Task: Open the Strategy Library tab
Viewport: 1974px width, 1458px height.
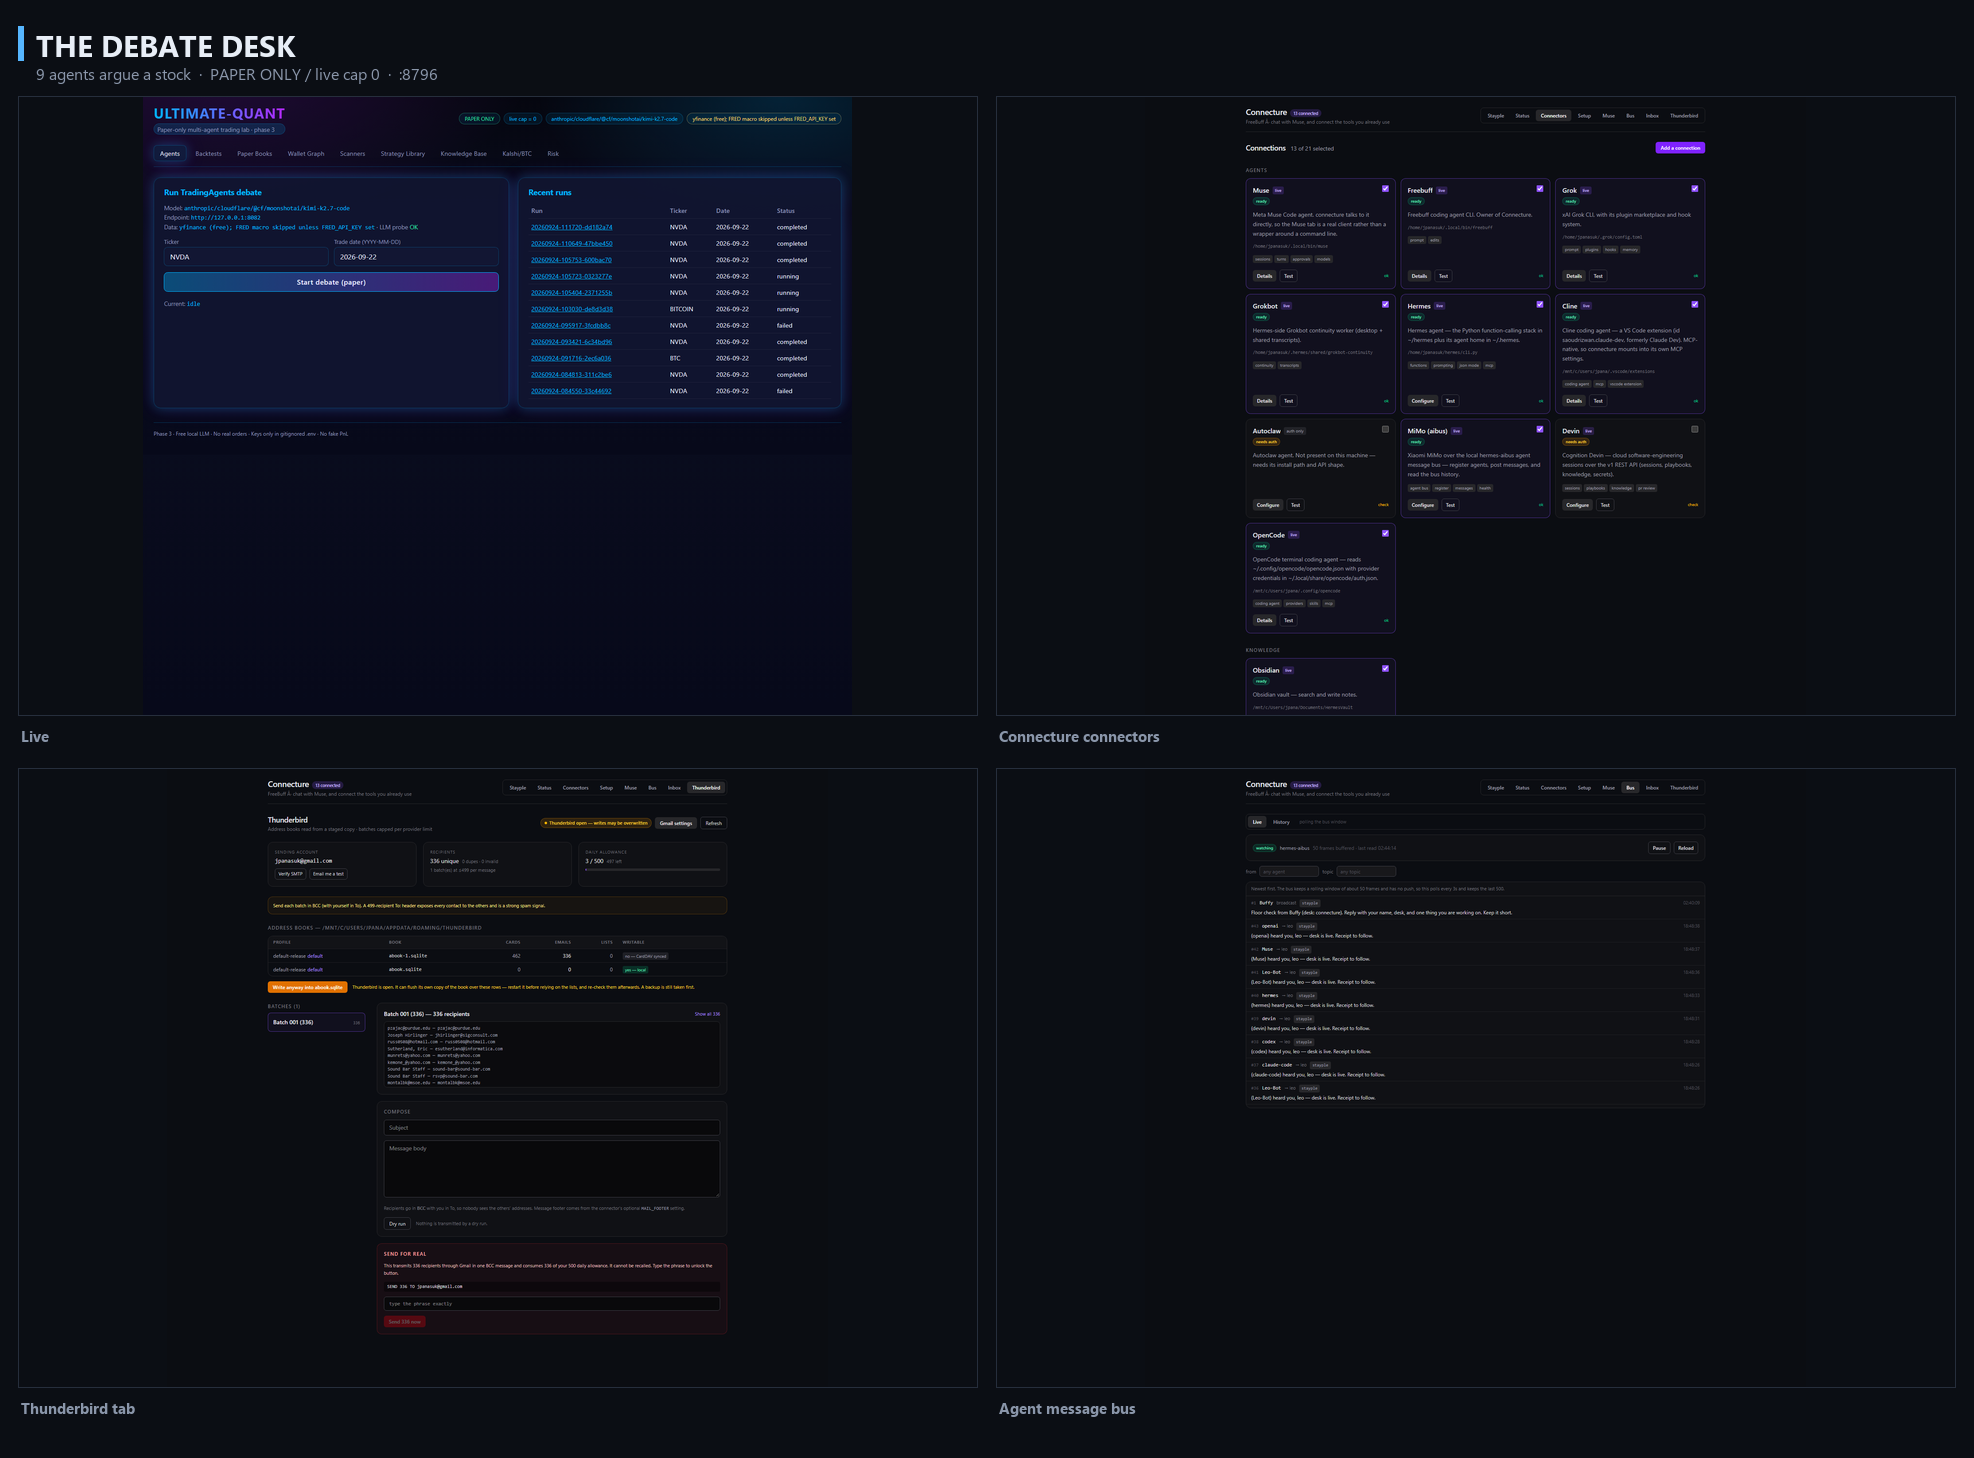Action: (402, 154)
